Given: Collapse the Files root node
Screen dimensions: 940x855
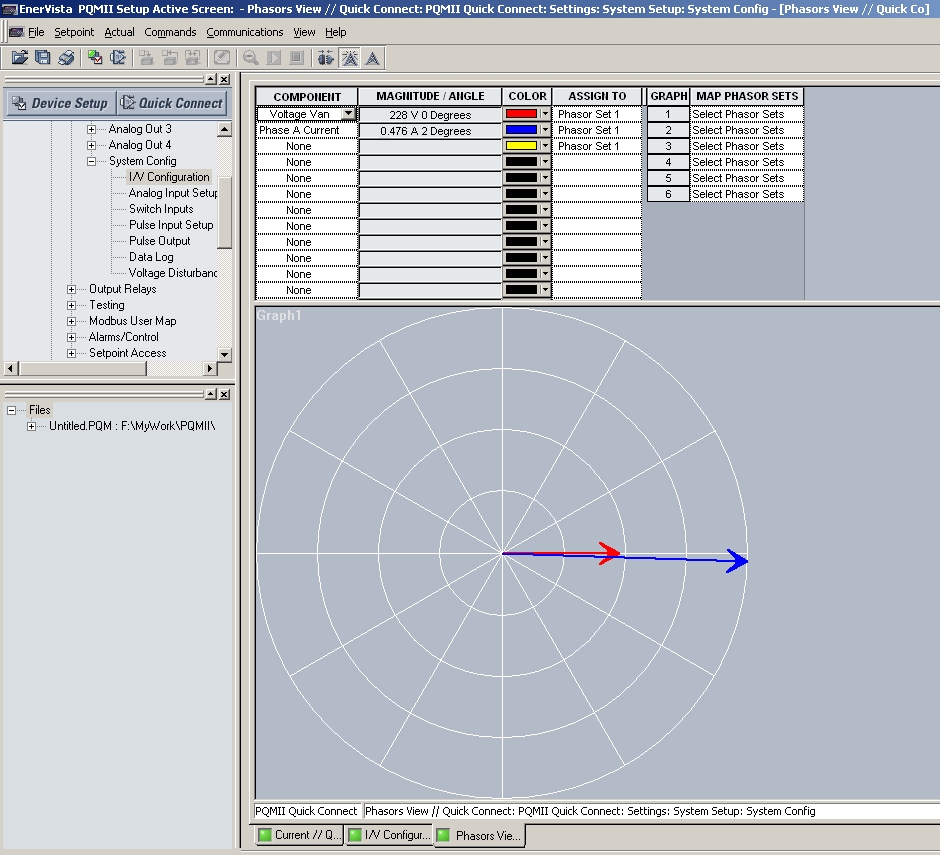Looking at the screenshot, I should (x=11, y=410).
